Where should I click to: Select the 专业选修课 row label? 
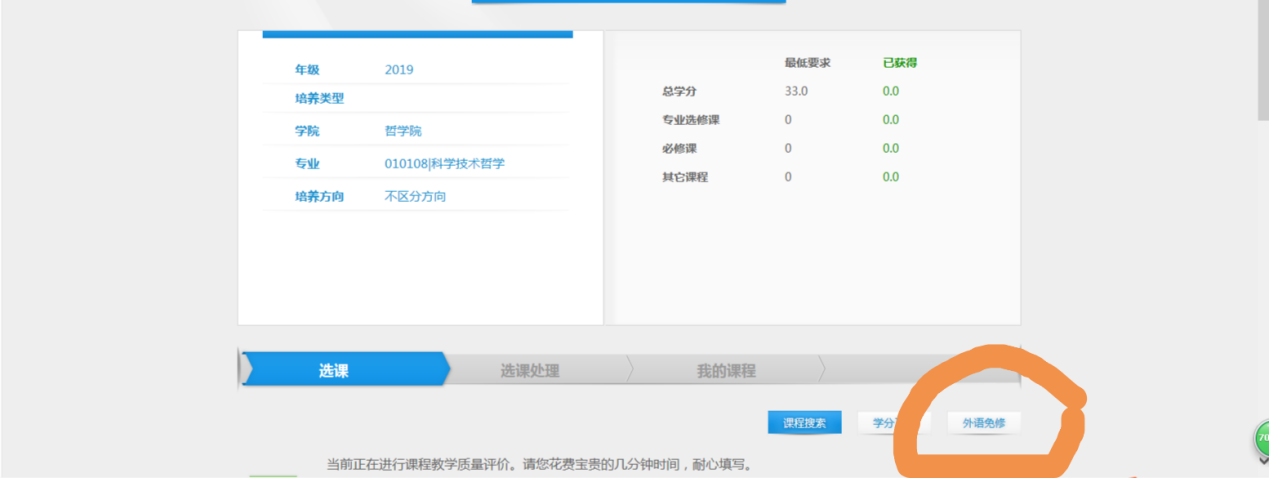691,120
